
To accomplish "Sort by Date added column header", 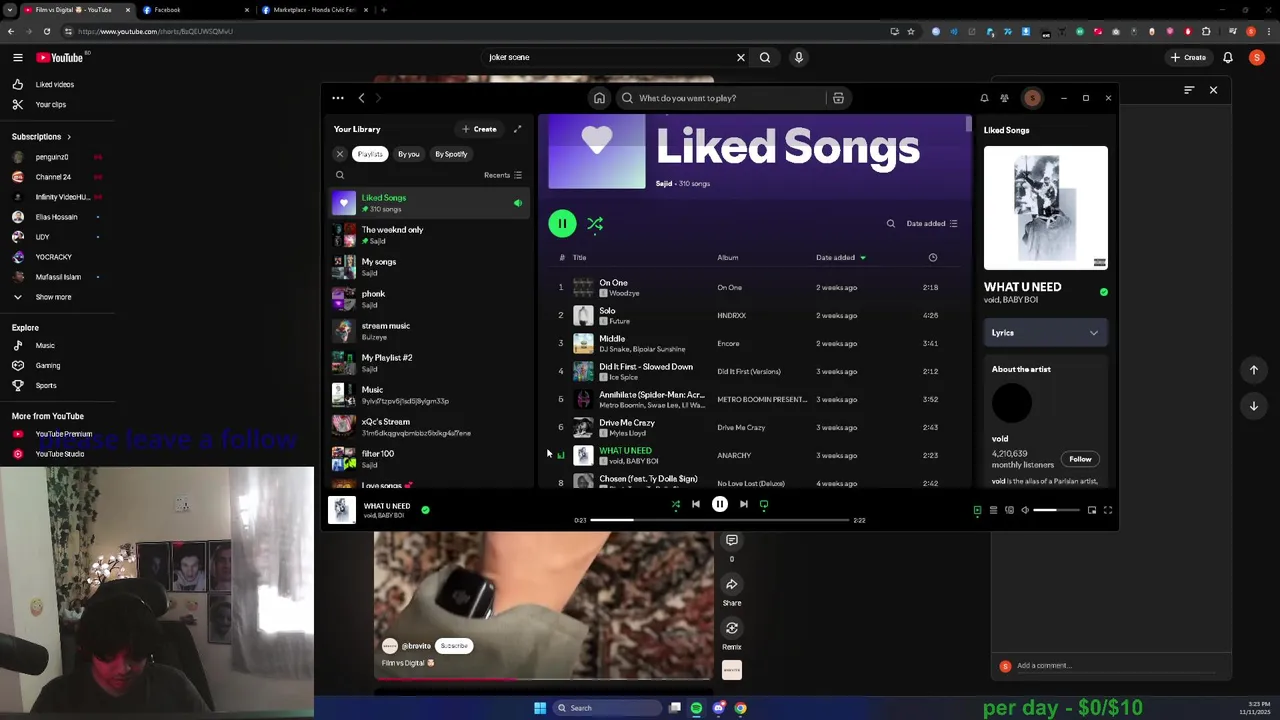I will [840, 258].
